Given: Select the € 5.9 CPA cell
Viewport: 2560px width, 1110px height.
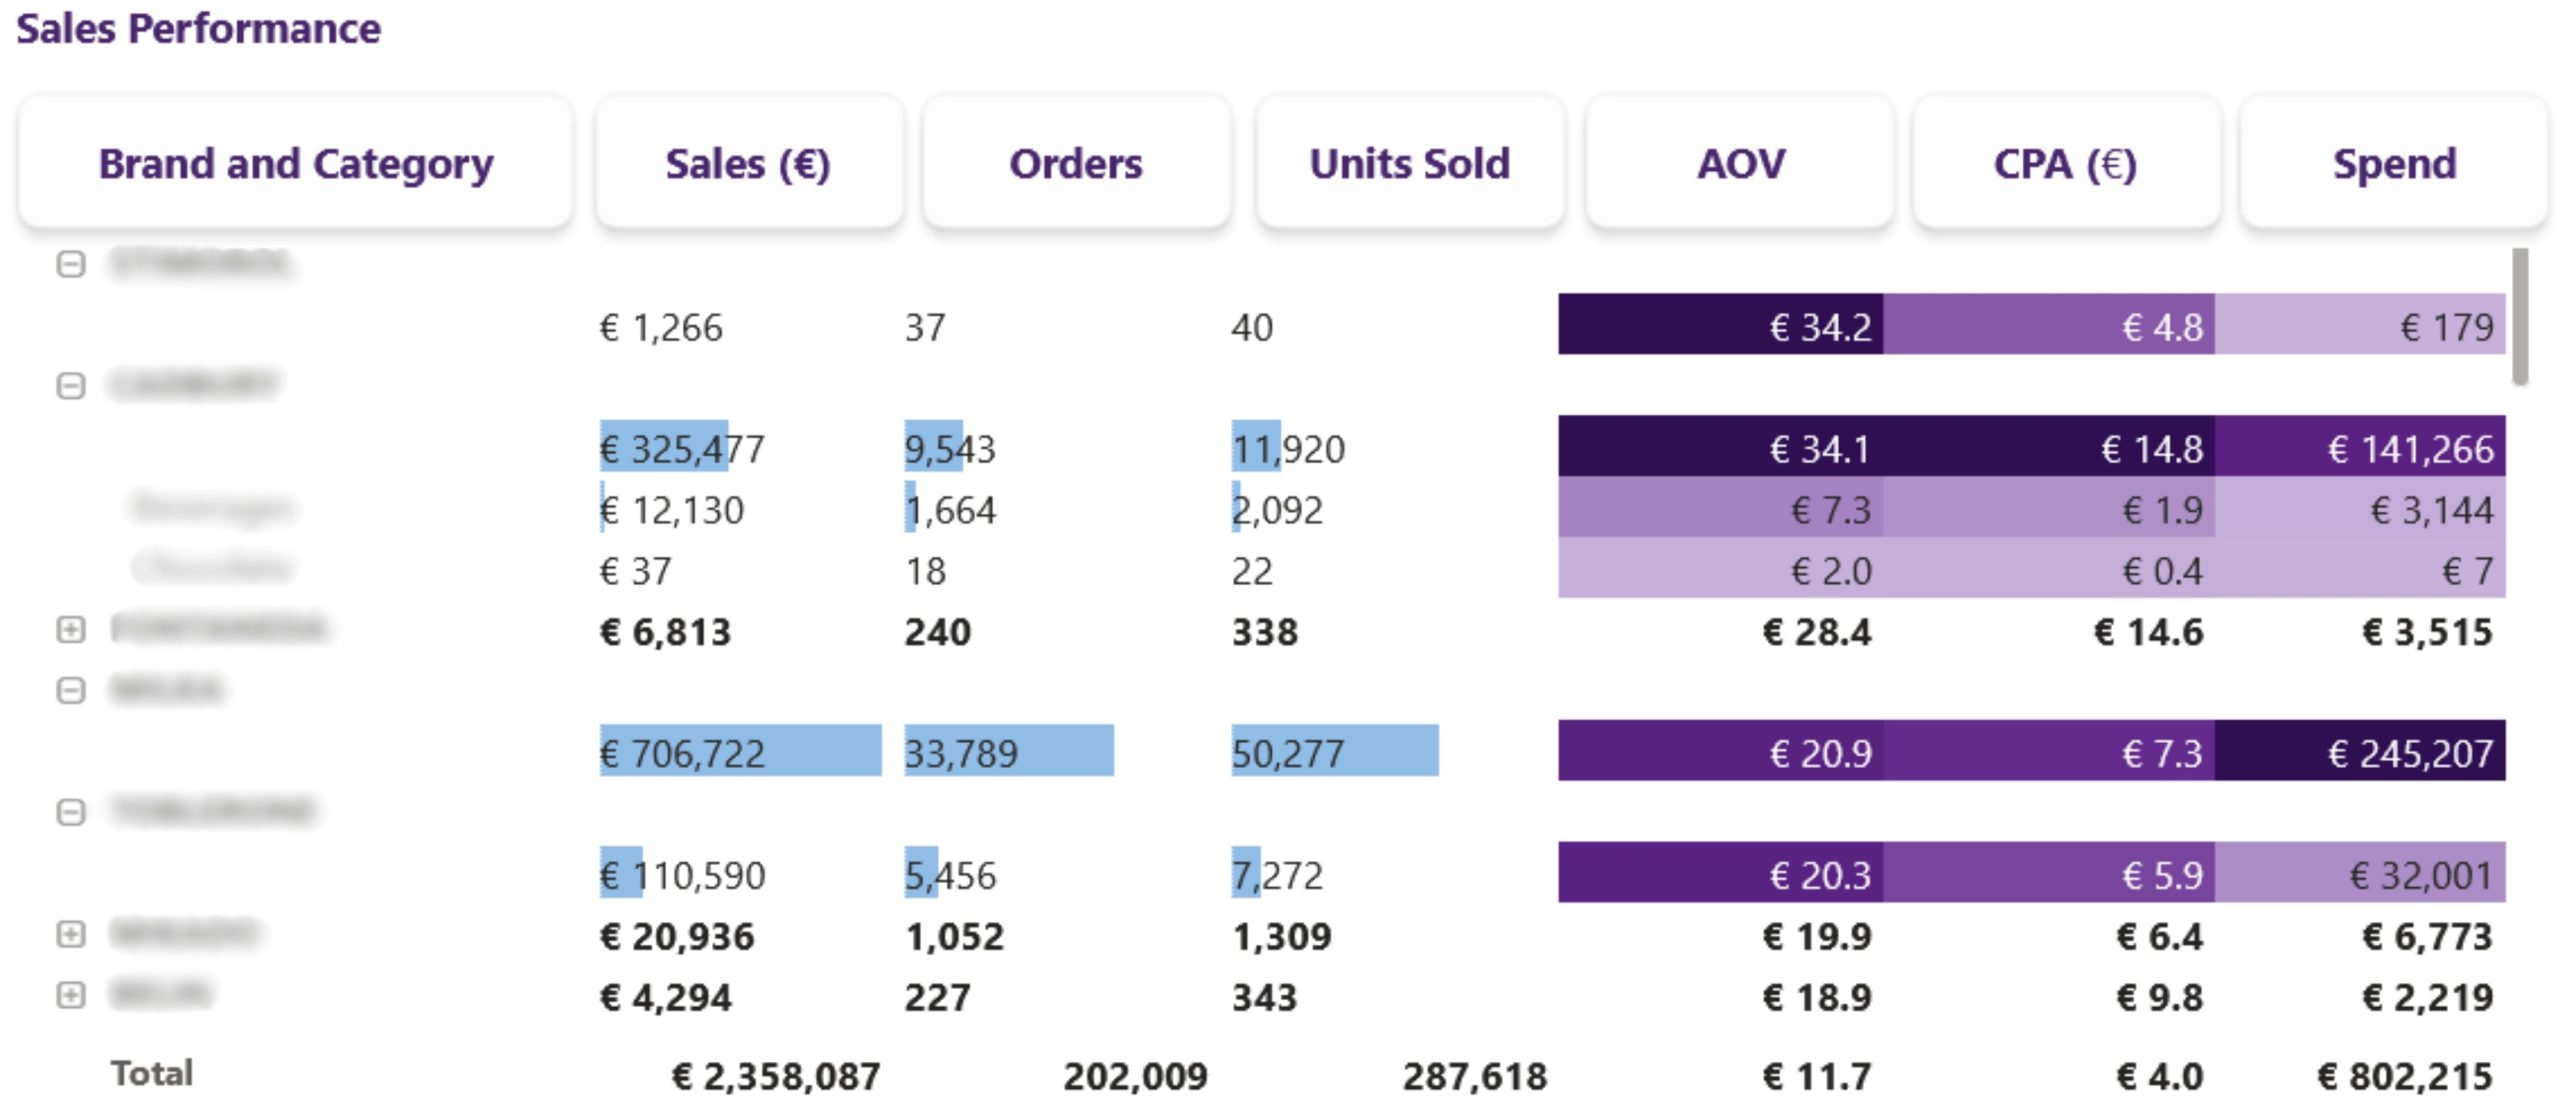Looking at the screenshot, I should (x=2049, y=872).
